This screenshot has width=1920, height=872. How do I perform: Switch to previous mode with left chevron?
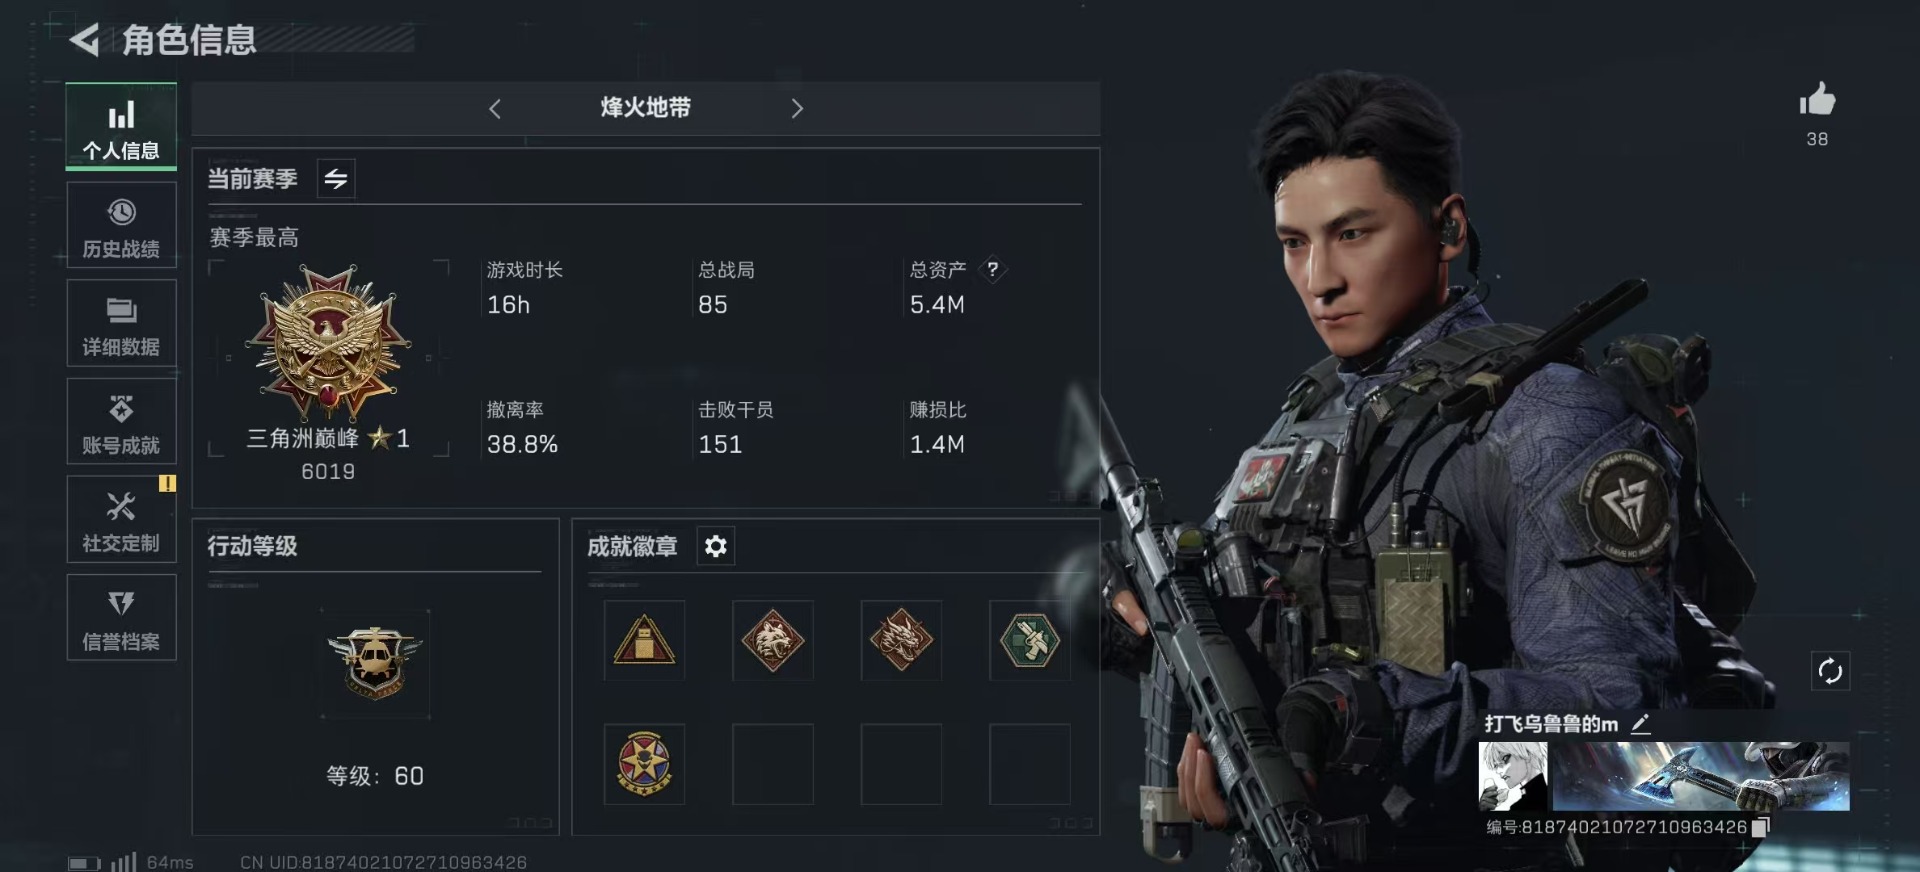[495, 108]
